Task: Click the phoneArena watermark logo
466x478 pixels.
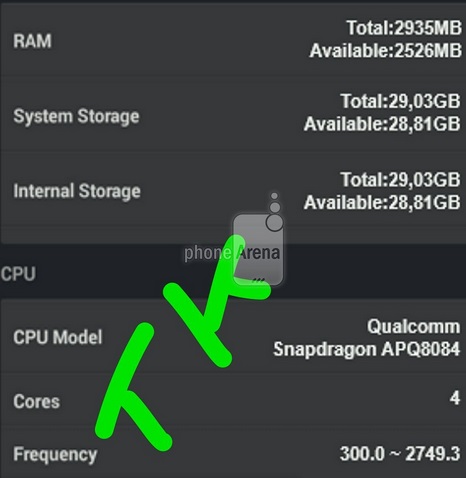Action: (233, 240)
